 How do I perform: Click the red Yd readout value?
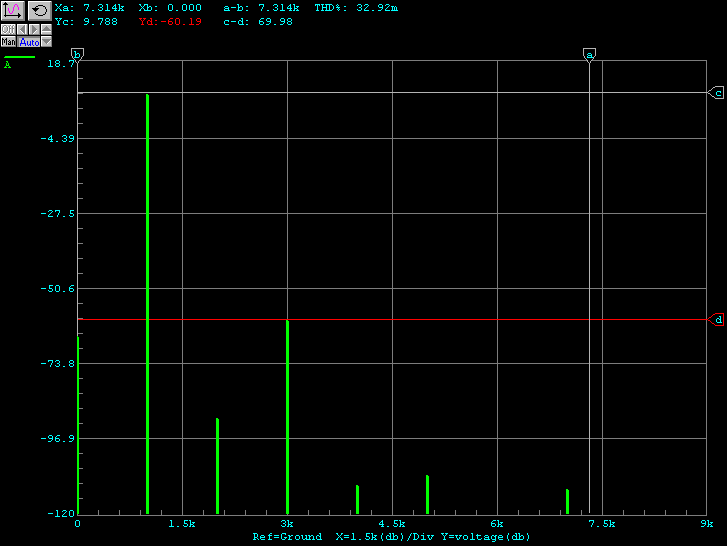181,21
